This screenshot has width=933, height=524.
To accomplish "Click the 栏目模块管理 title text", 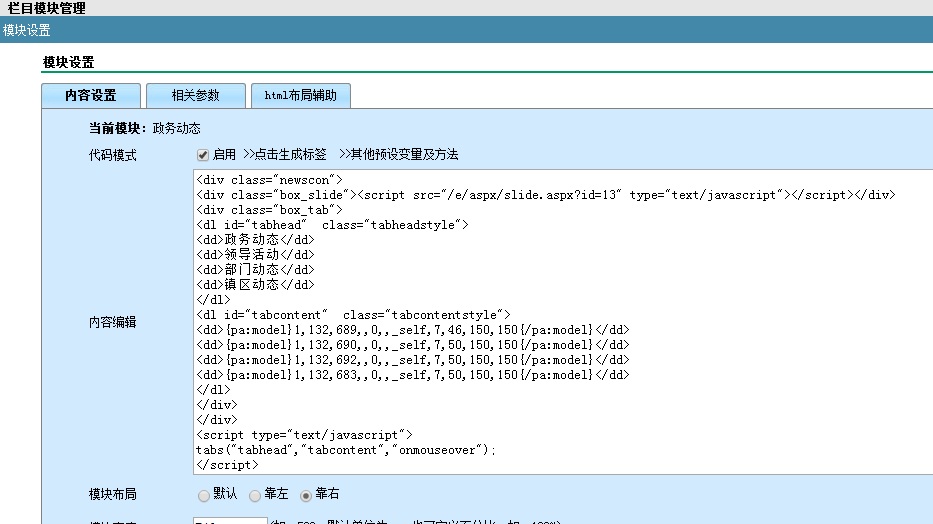I will (46, 8).
